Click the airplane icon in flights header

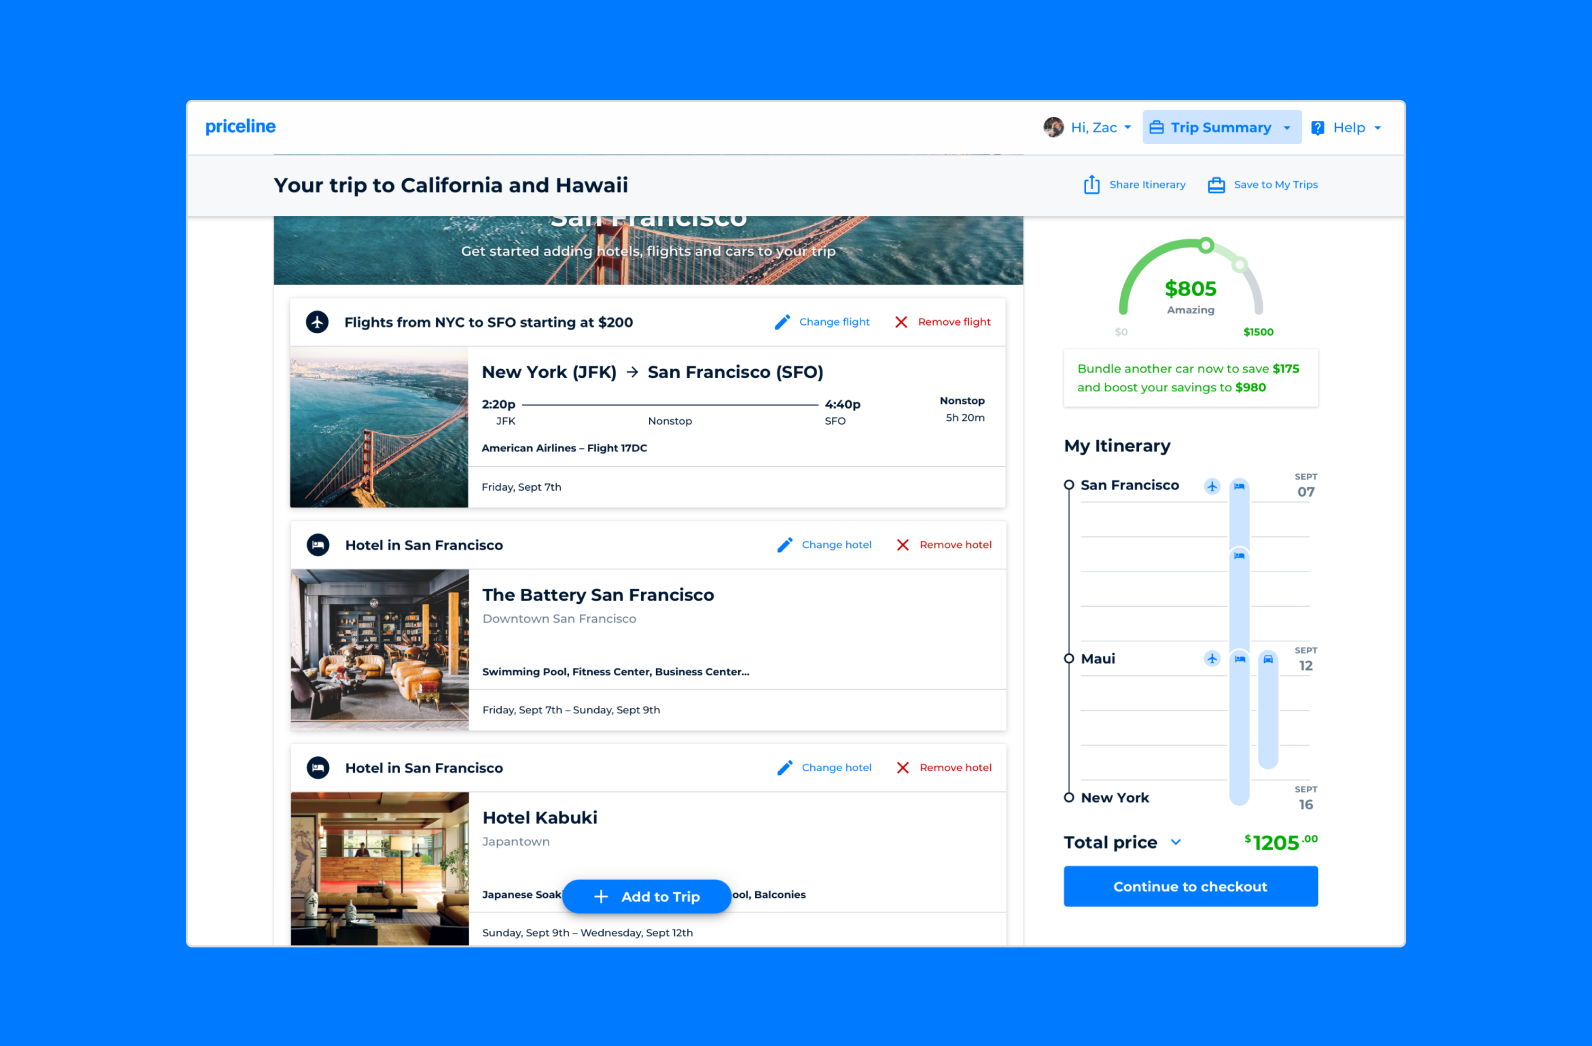click(x=317, y=322)
